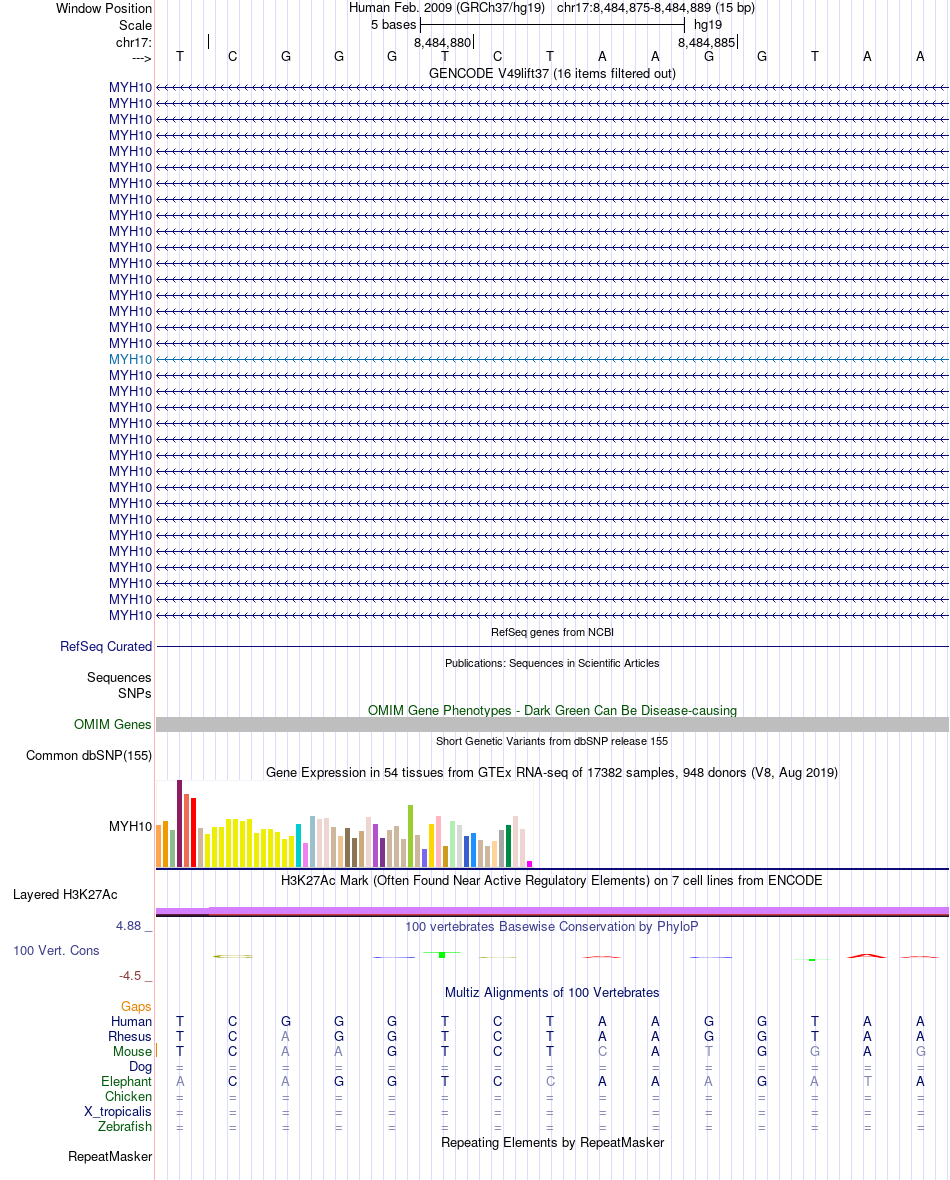Click the hg19 label beside scale bar
950x1180 pixels.
coord(708,25)
